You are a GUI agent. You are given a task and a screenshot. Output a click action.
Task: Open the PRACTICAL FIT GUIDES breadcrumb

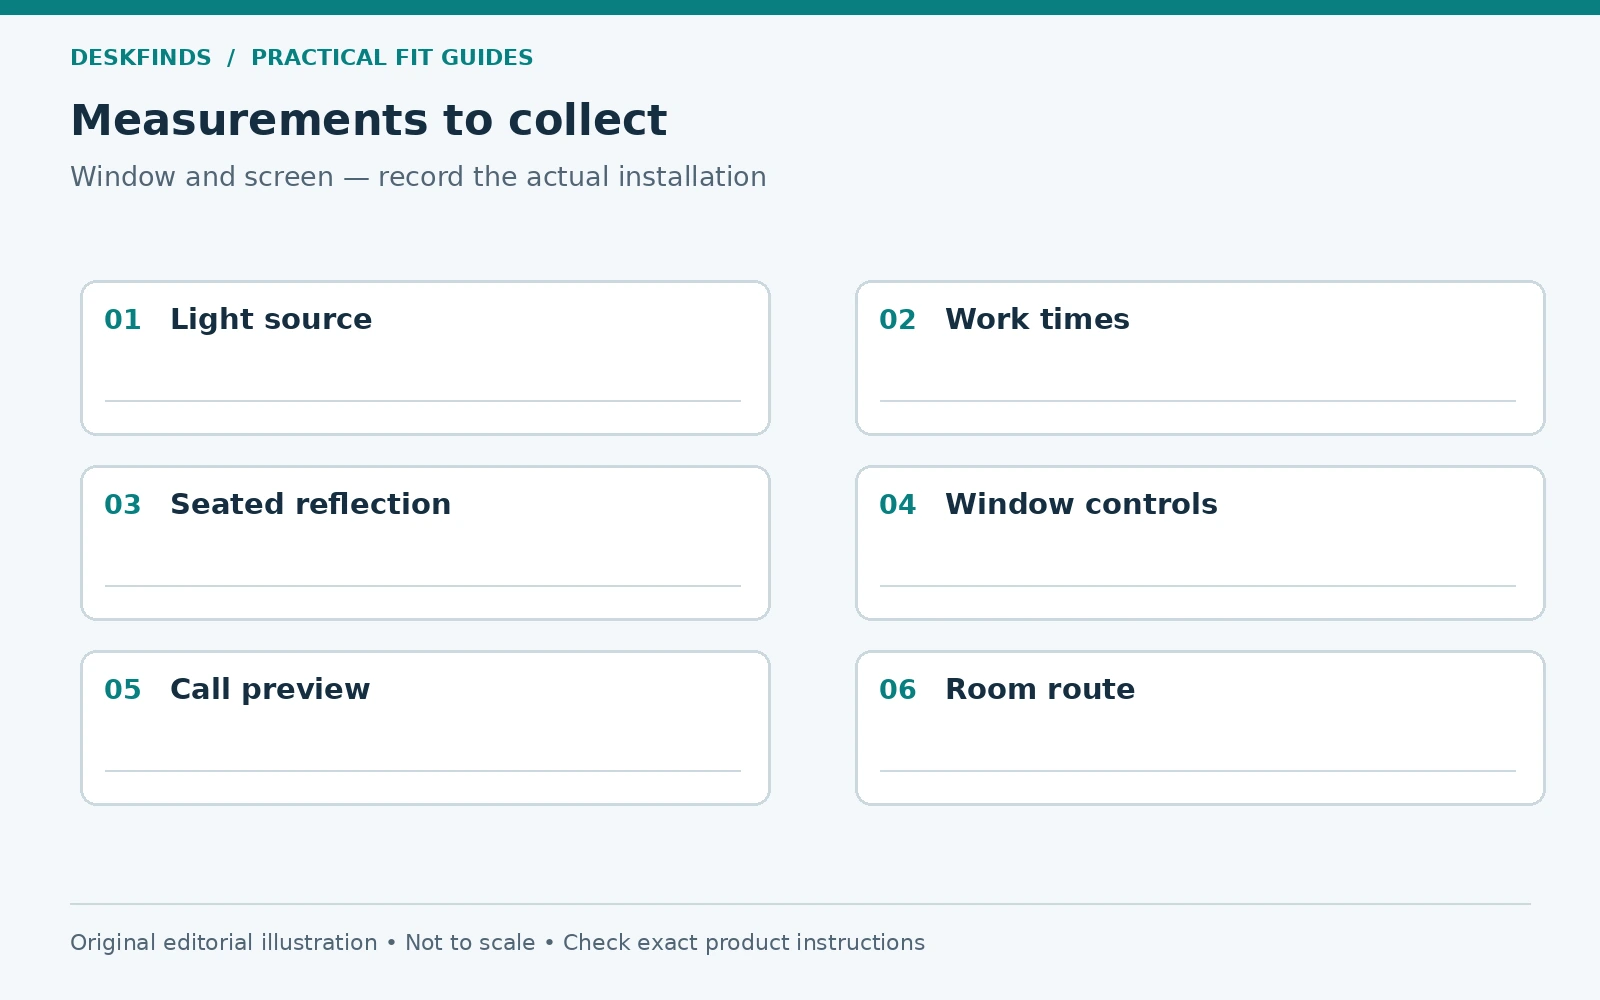coord(392,58)
